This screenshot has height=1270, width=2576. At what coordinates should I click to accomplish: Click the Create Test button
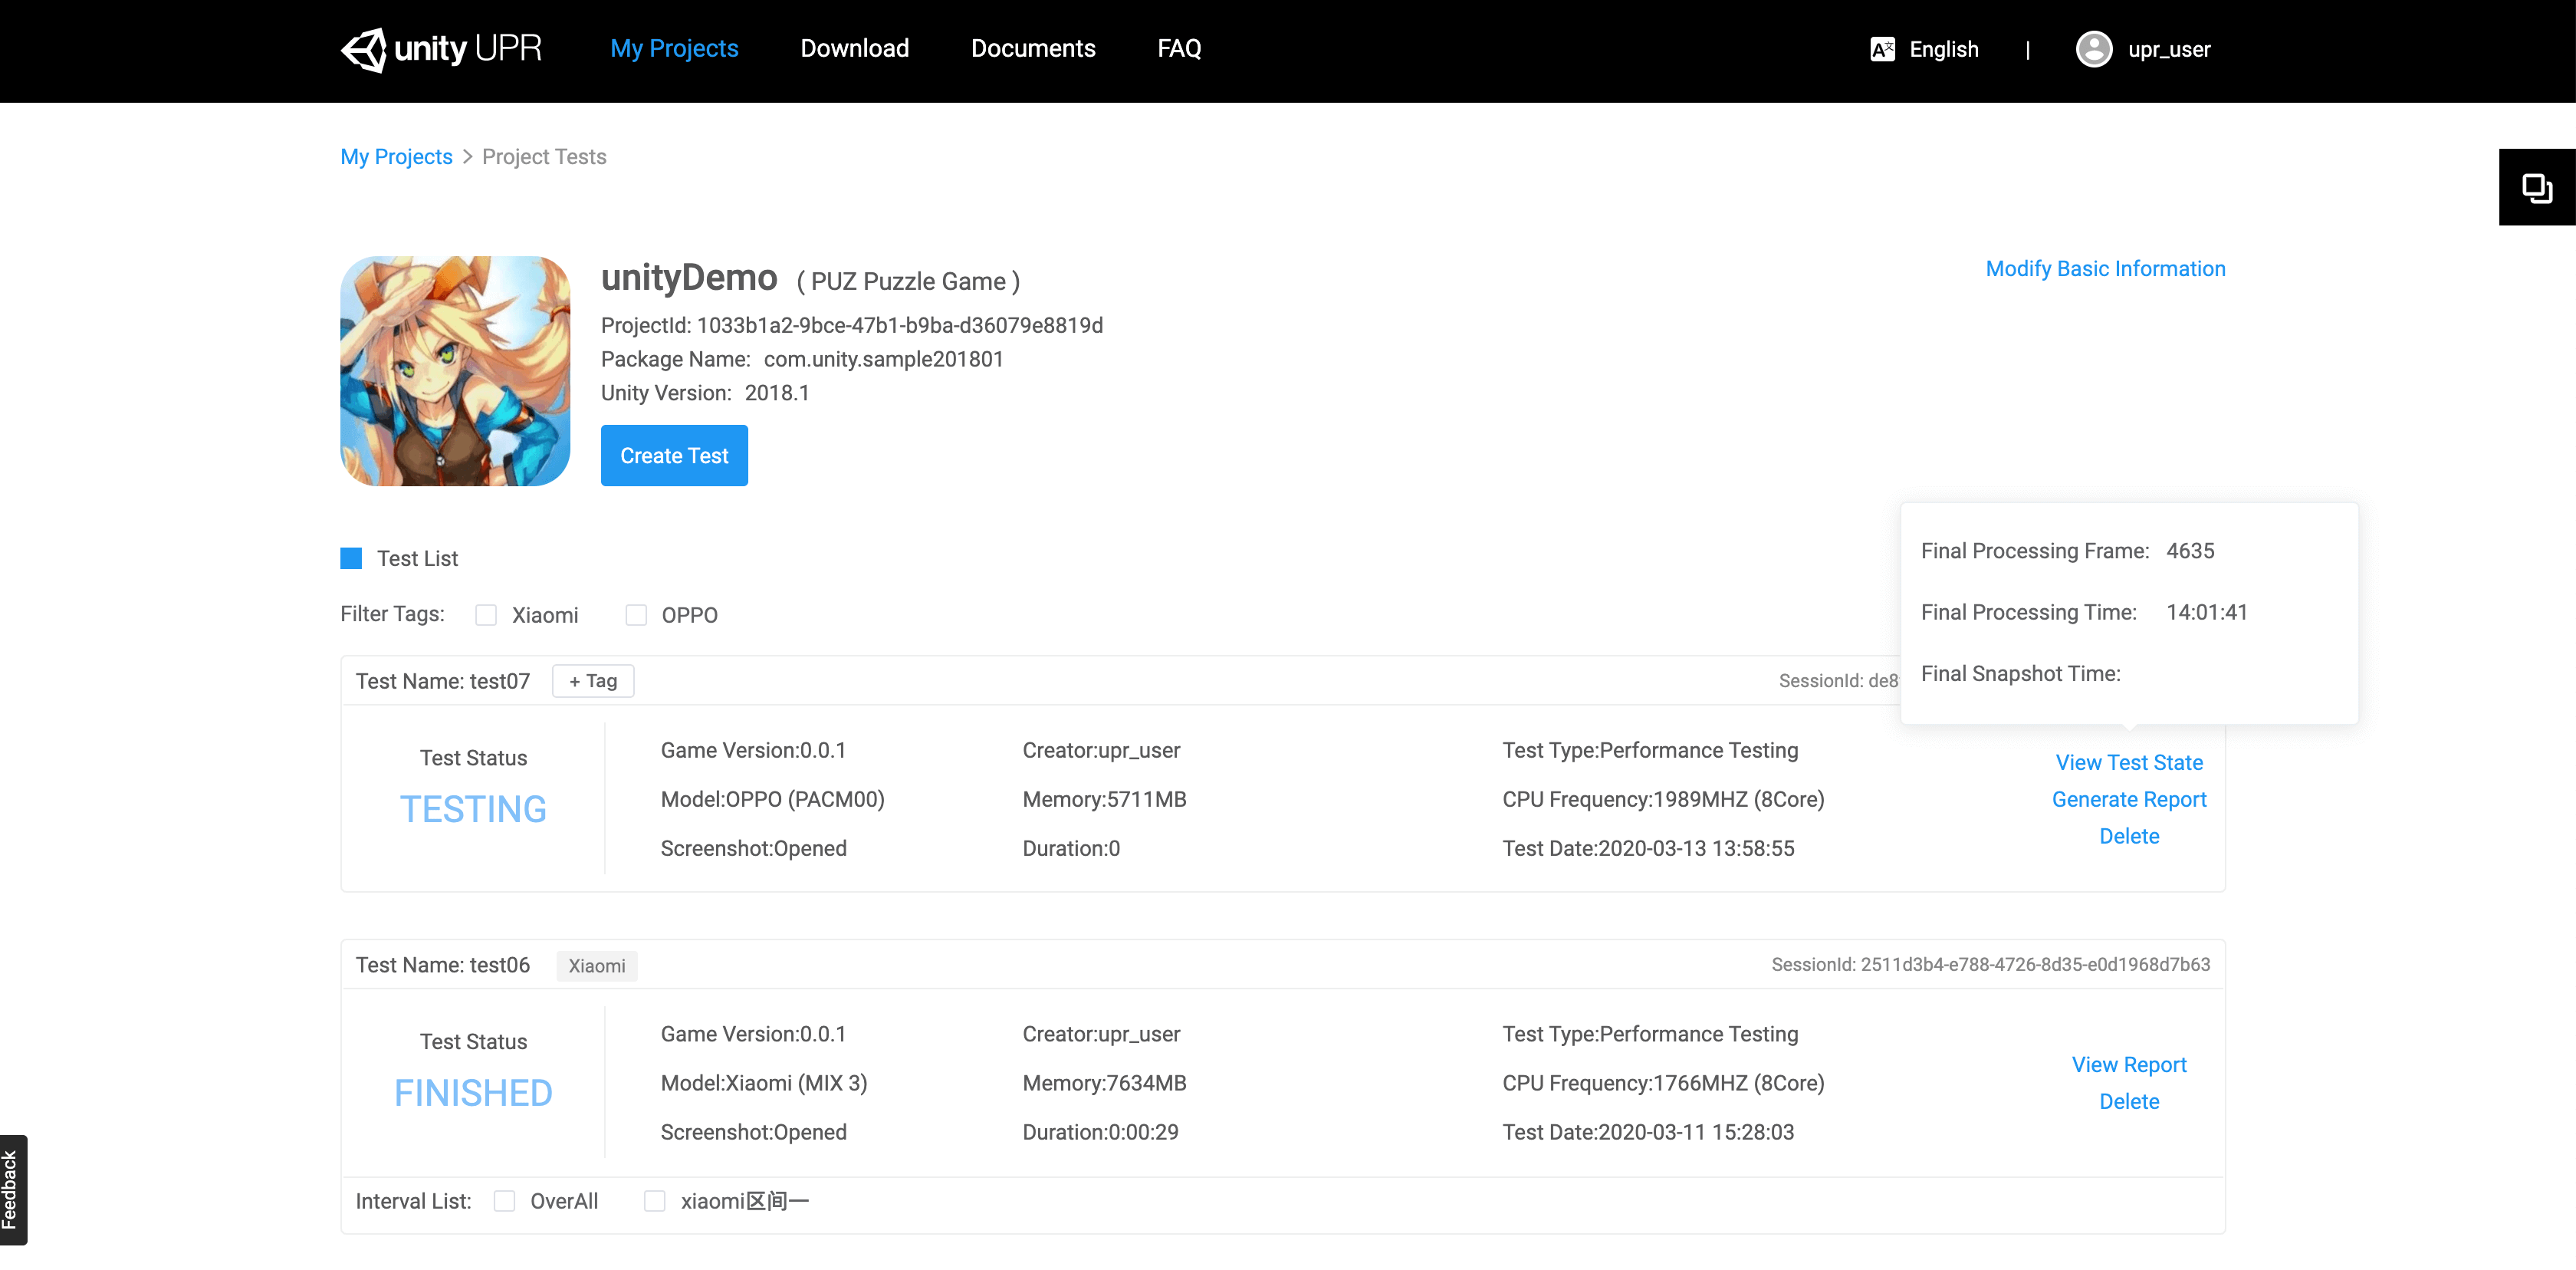(x=674, y=456)
